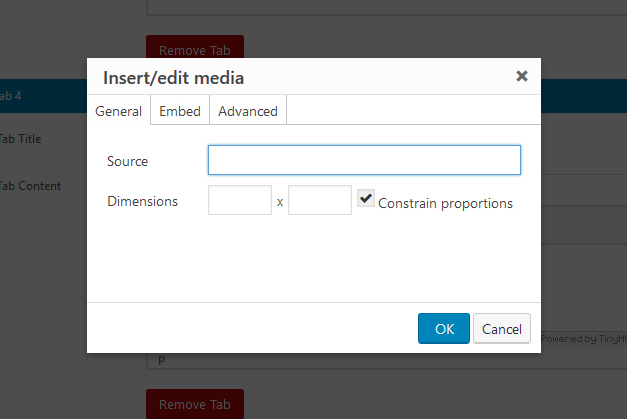
Task: Click the Source input field
Action: click(364, 160)
